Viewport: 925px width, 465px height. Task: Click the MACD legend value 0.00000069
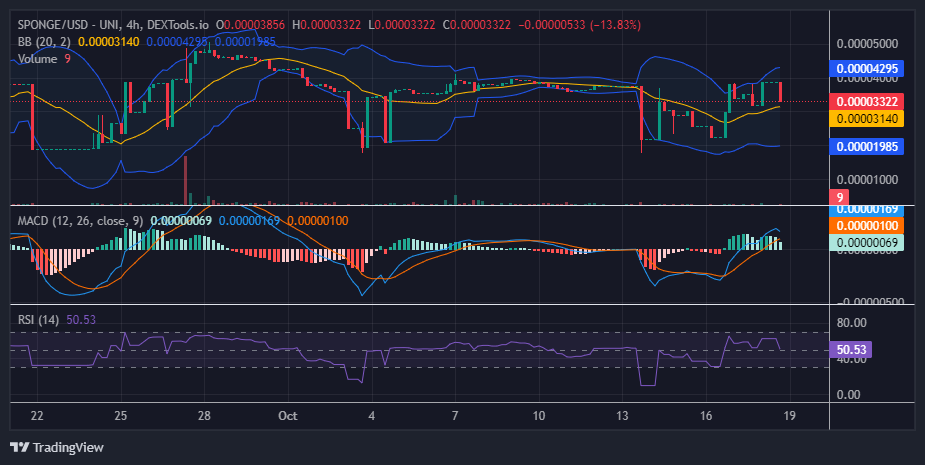181,221
